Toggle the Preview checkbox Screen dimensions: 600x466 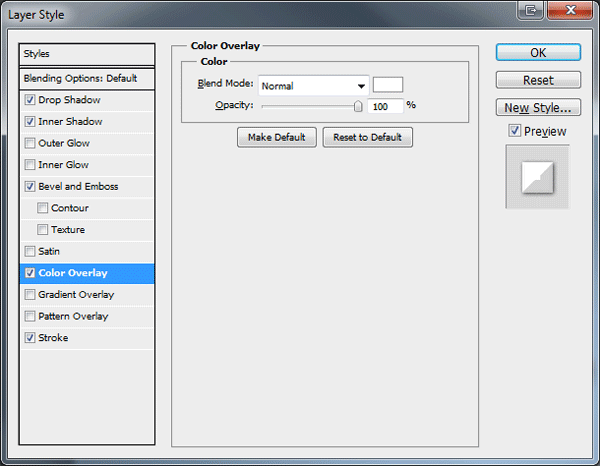(x=515, y=131)
